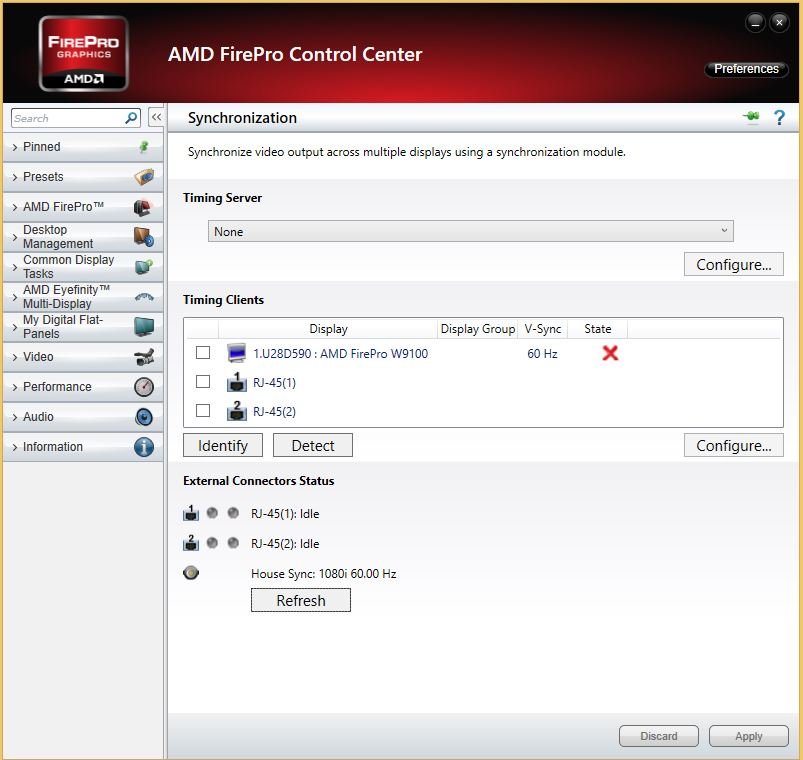Check the U28D590 AMD FirePro W9100 checkbox
Image resolution: width=803 pixels, height=760 pixels.
(203, 352)
